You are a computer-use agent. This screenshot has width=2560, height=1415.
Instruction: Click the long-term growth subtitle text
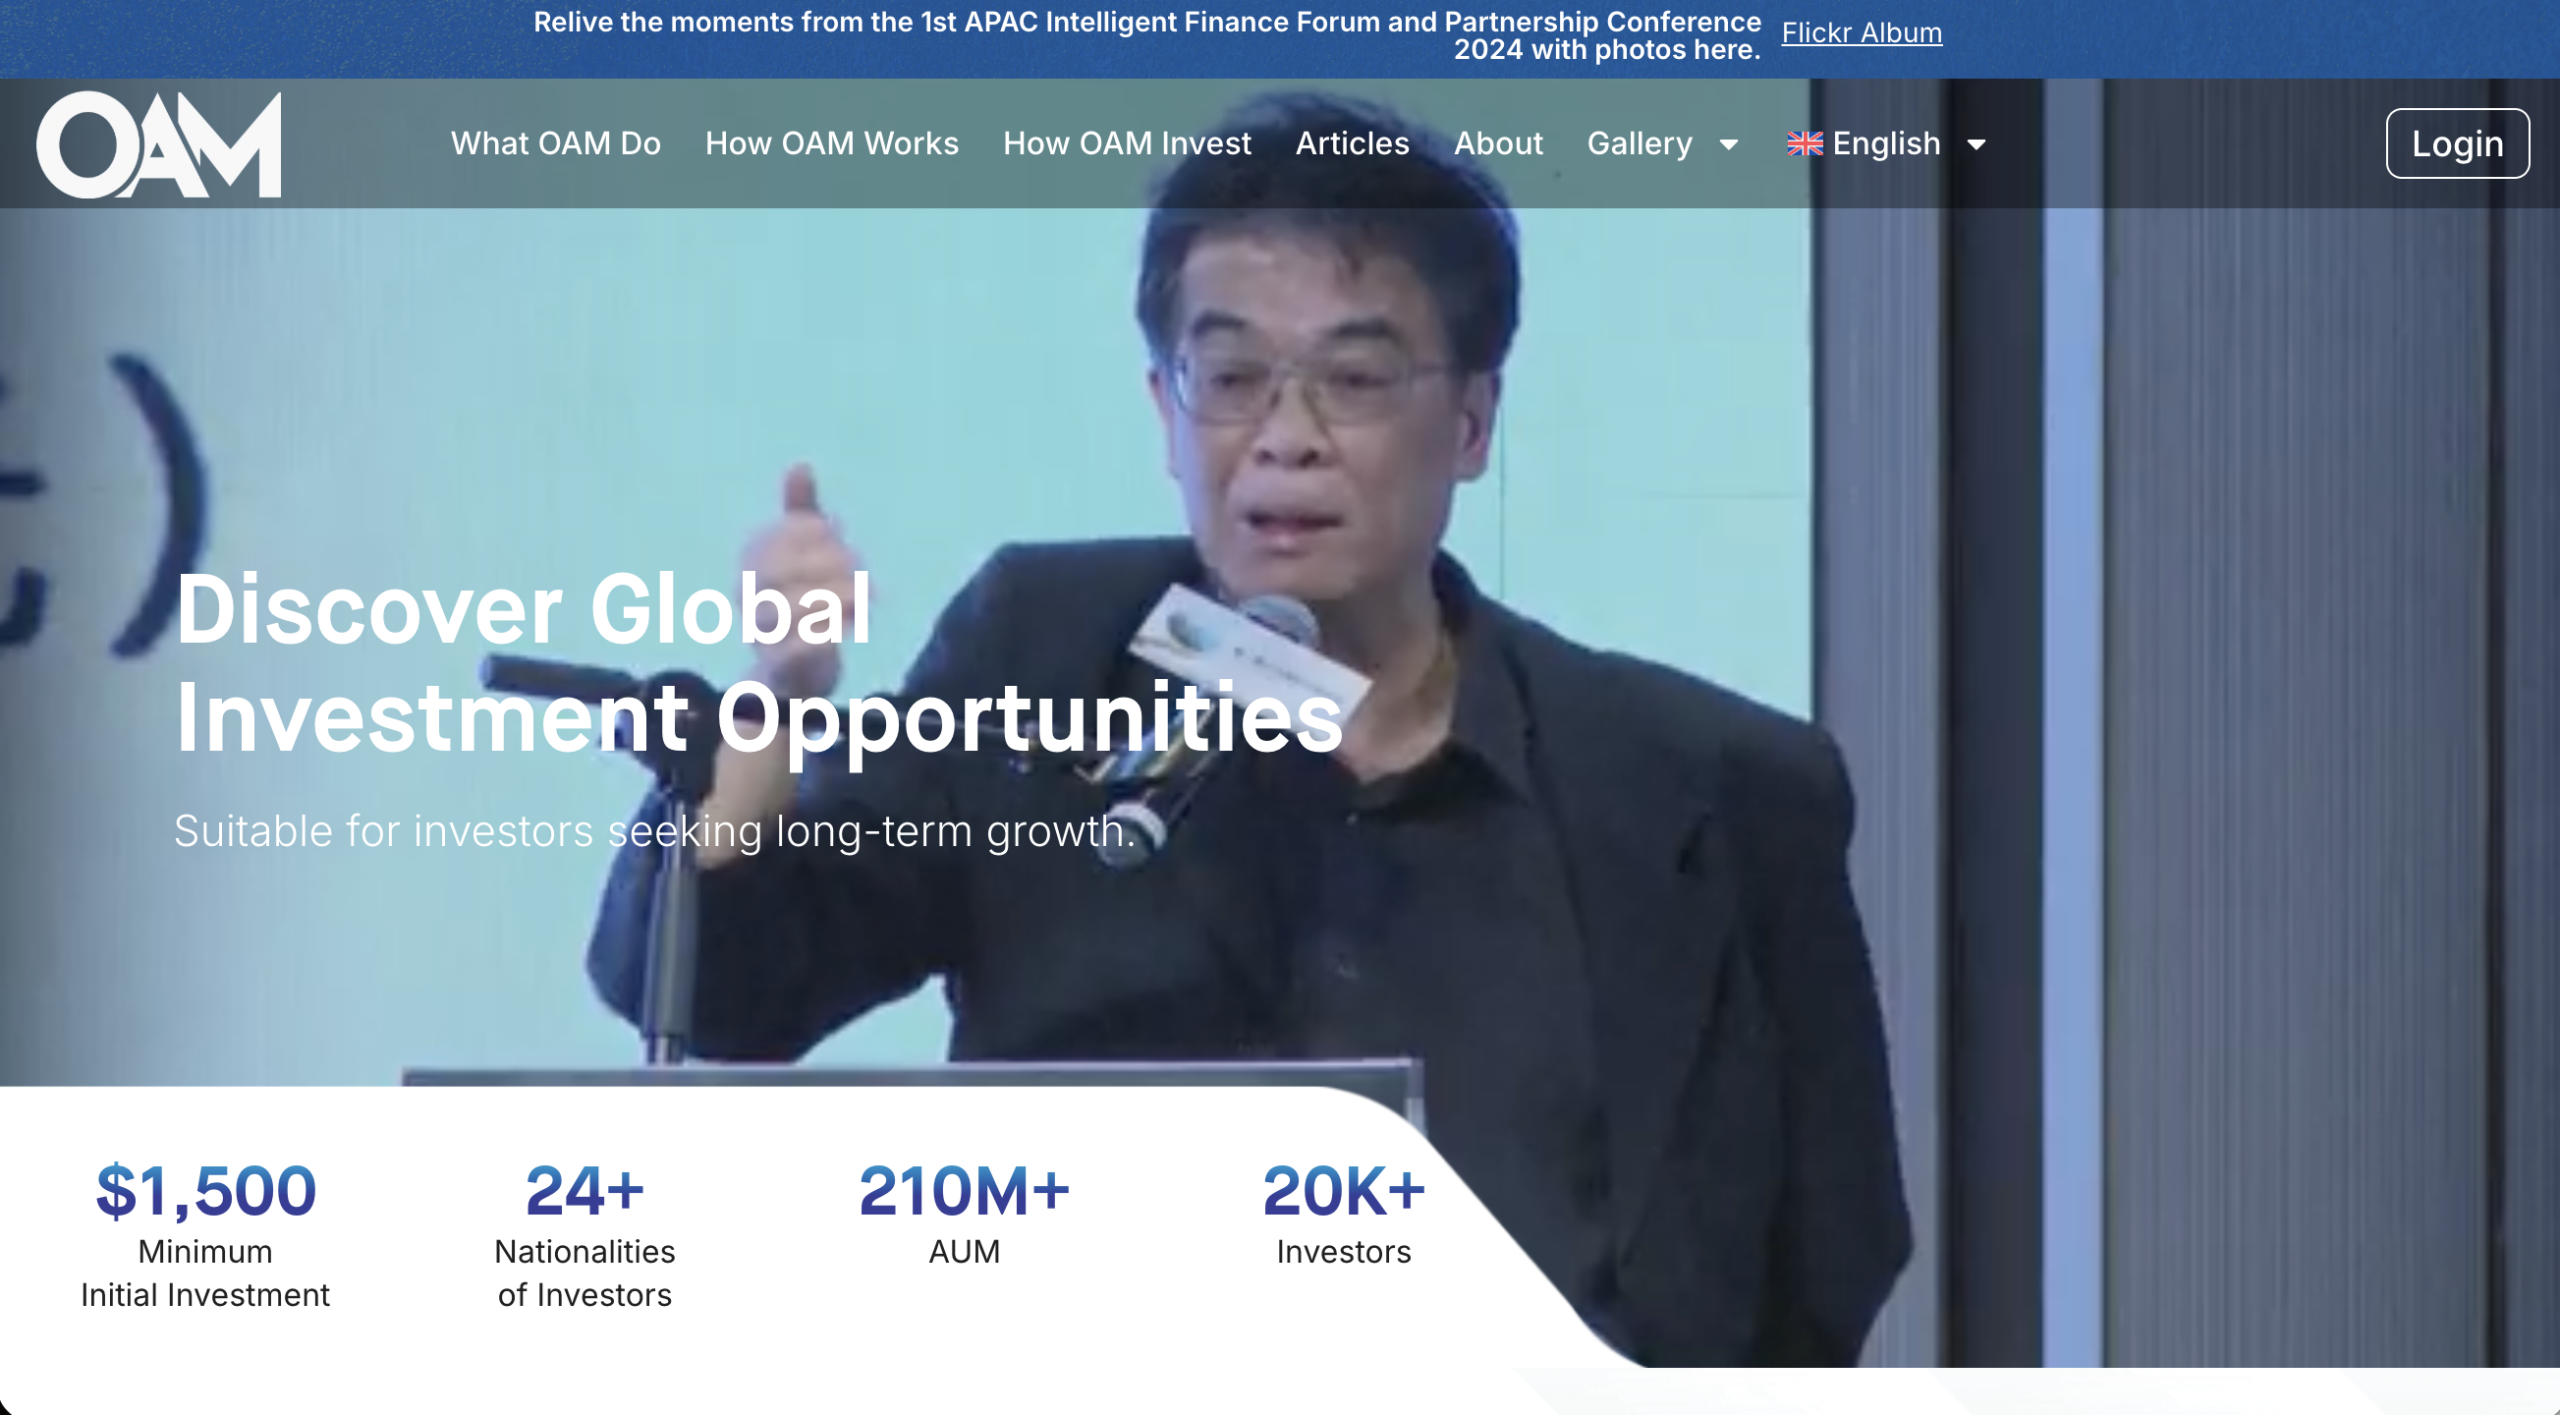click(654, 831)
